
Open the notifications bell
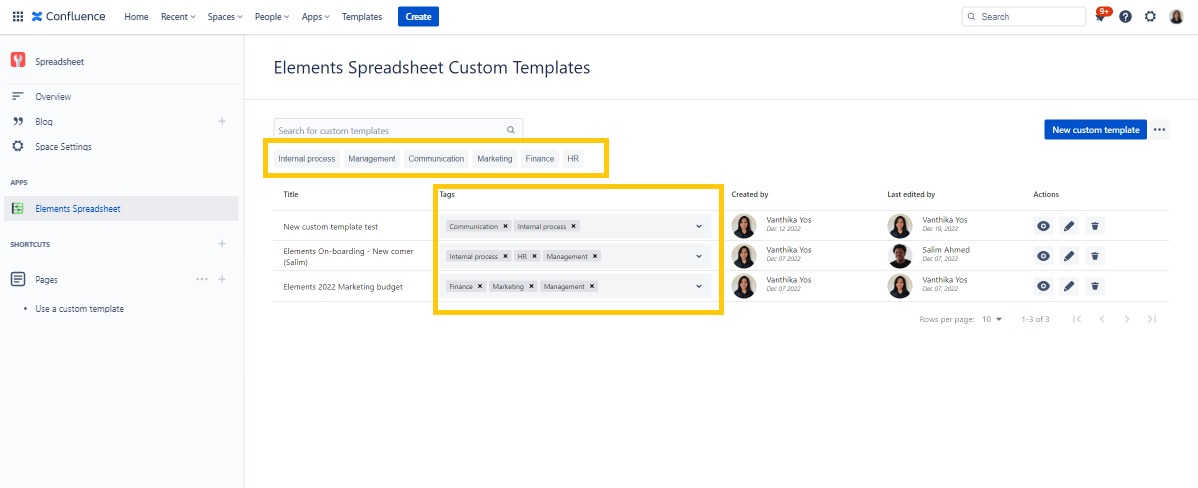pyautogui.click(x=1100, y=17)
